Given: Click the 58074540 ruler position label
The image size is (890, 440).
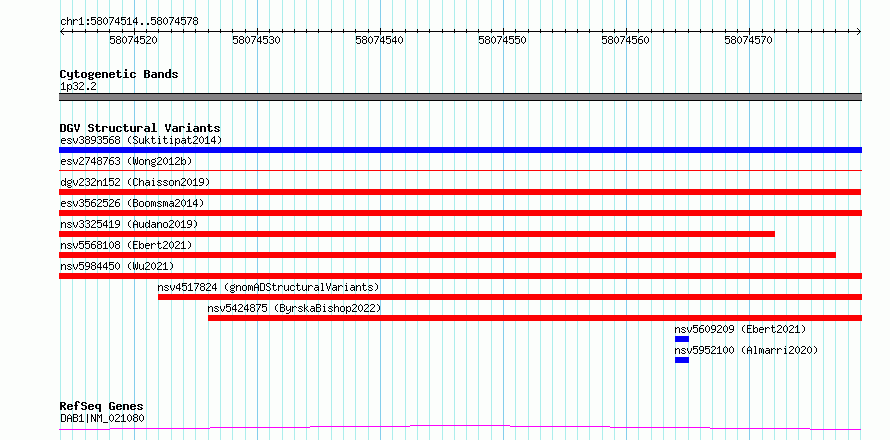Looking at the screenshot, I should 380,40.
